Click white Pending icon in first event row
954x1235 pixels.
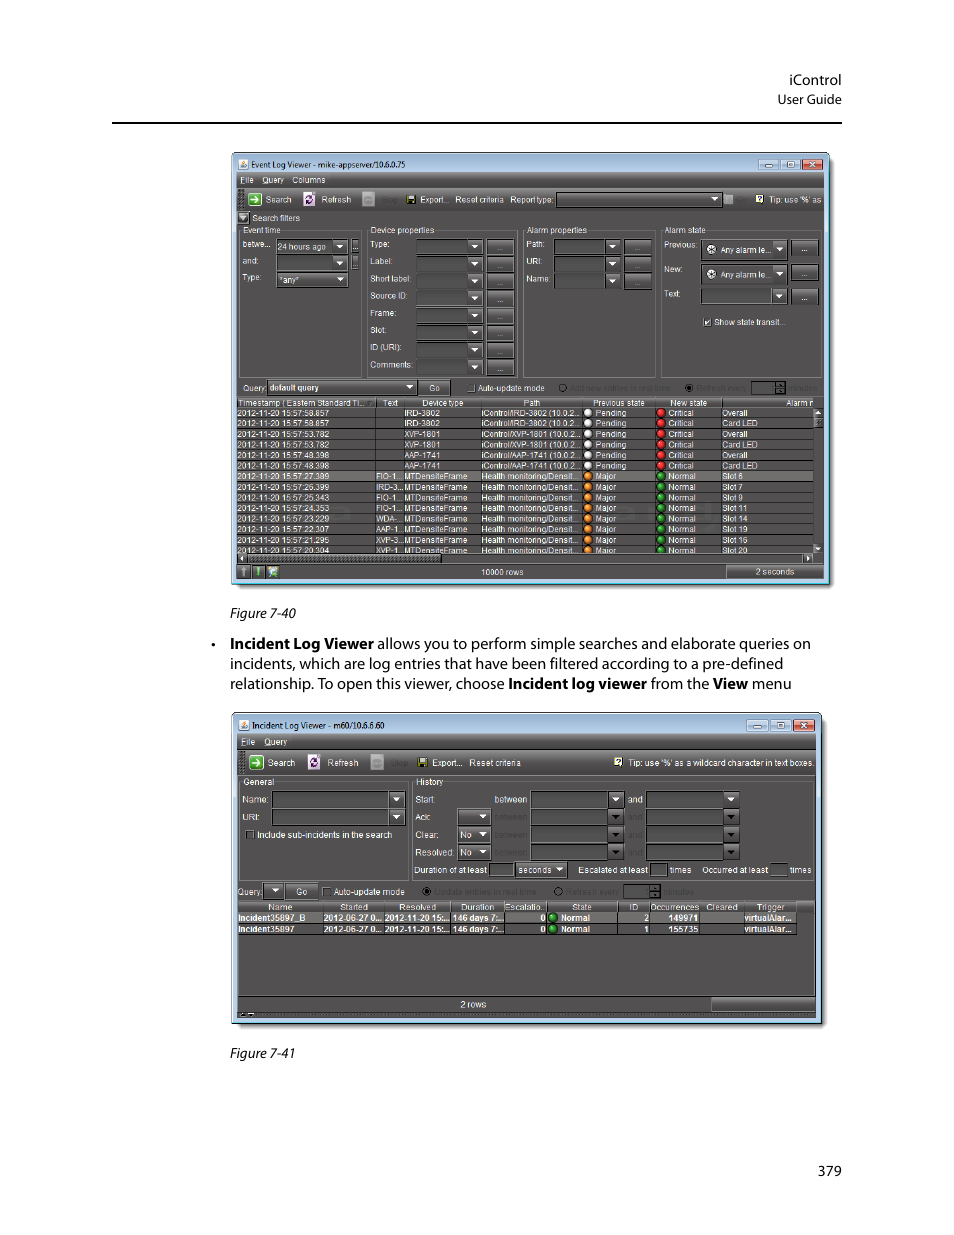pos(588,413)
